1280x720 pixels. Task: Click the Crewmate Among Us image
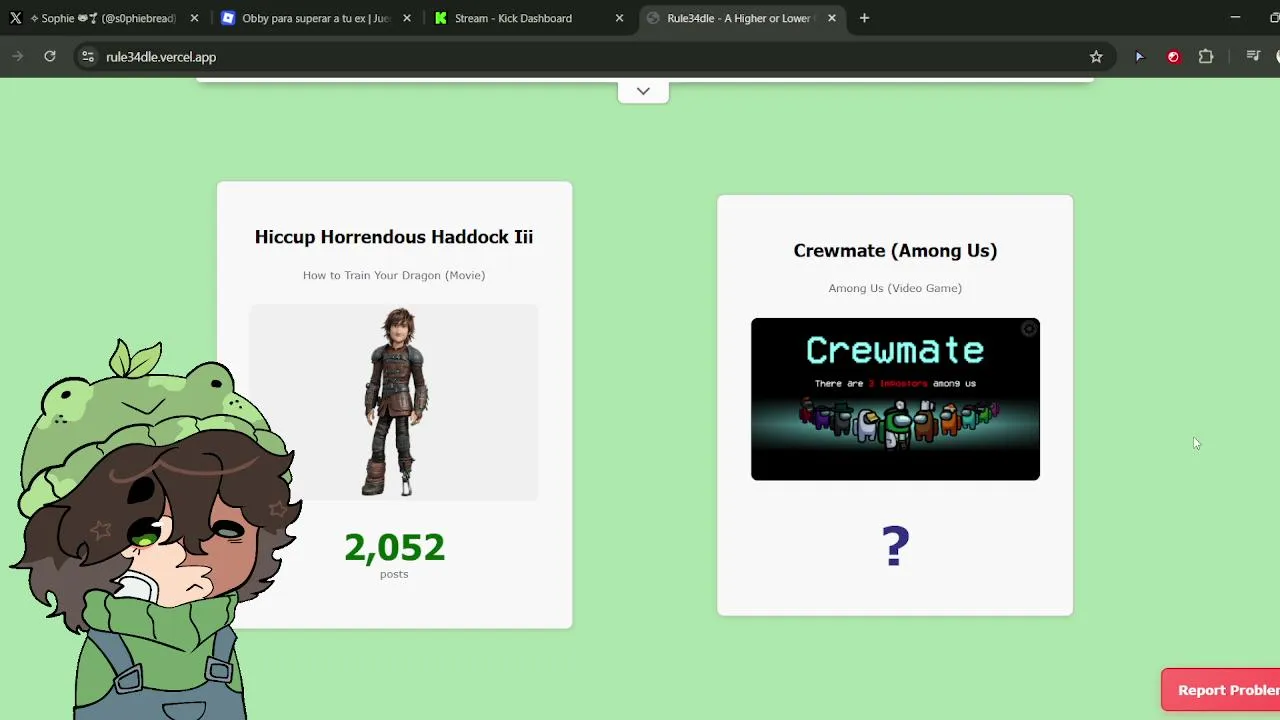coord(895,399)
